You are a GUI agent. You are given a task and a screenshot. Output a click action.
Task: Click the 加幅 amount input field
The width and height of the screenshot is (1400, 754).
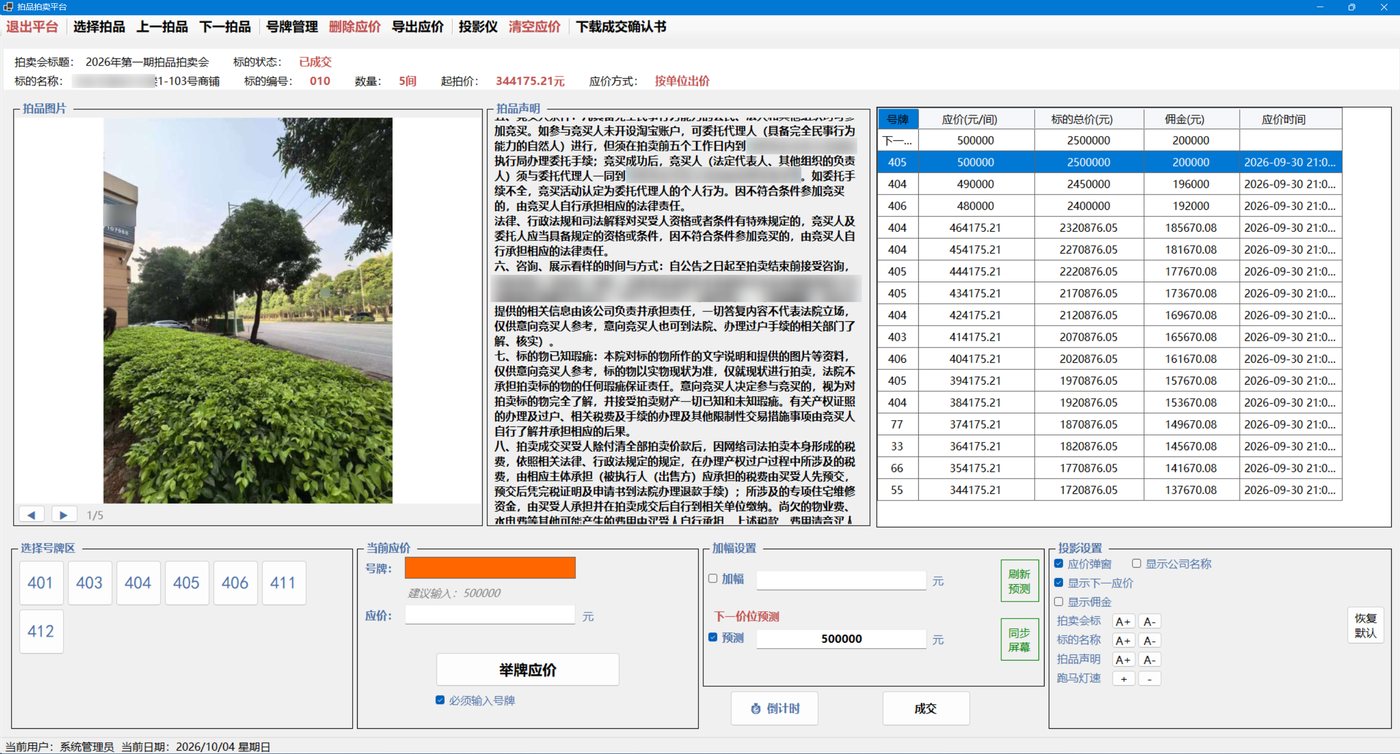coord(842,580)
